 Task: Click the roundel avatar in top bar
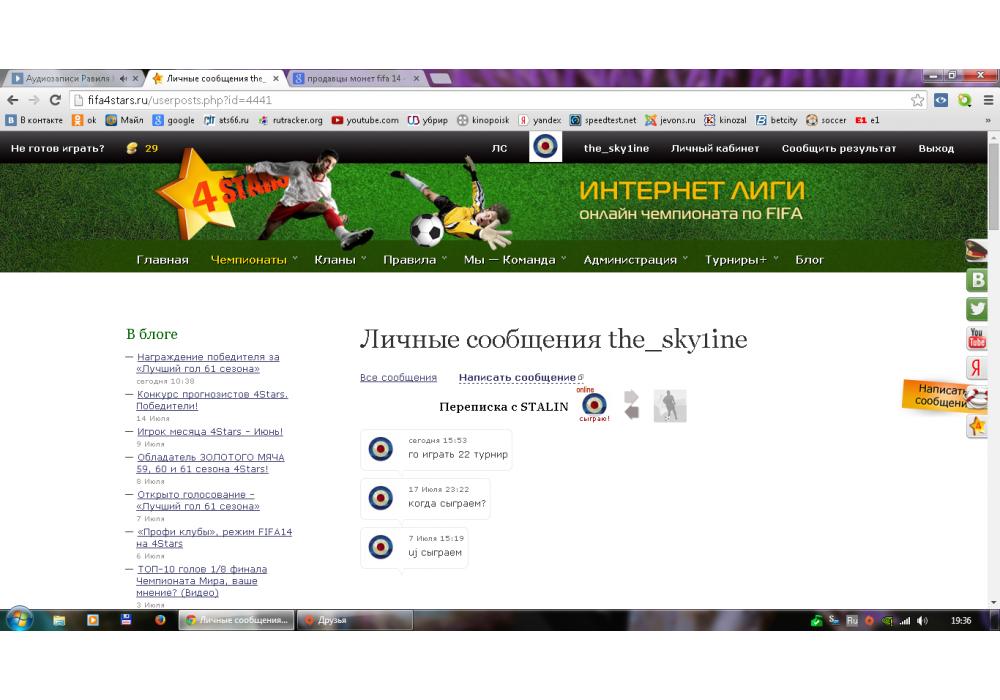(545, 148)
